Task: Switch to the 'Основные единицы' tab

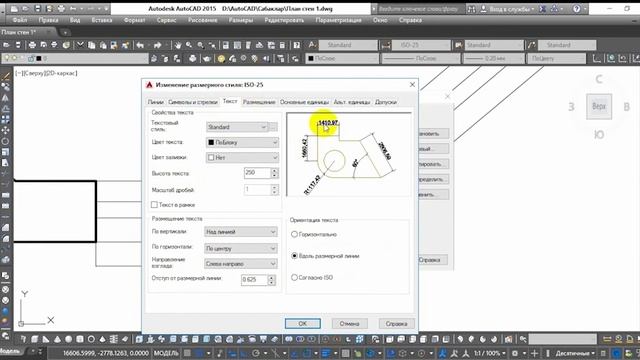Action: [304, 102]
